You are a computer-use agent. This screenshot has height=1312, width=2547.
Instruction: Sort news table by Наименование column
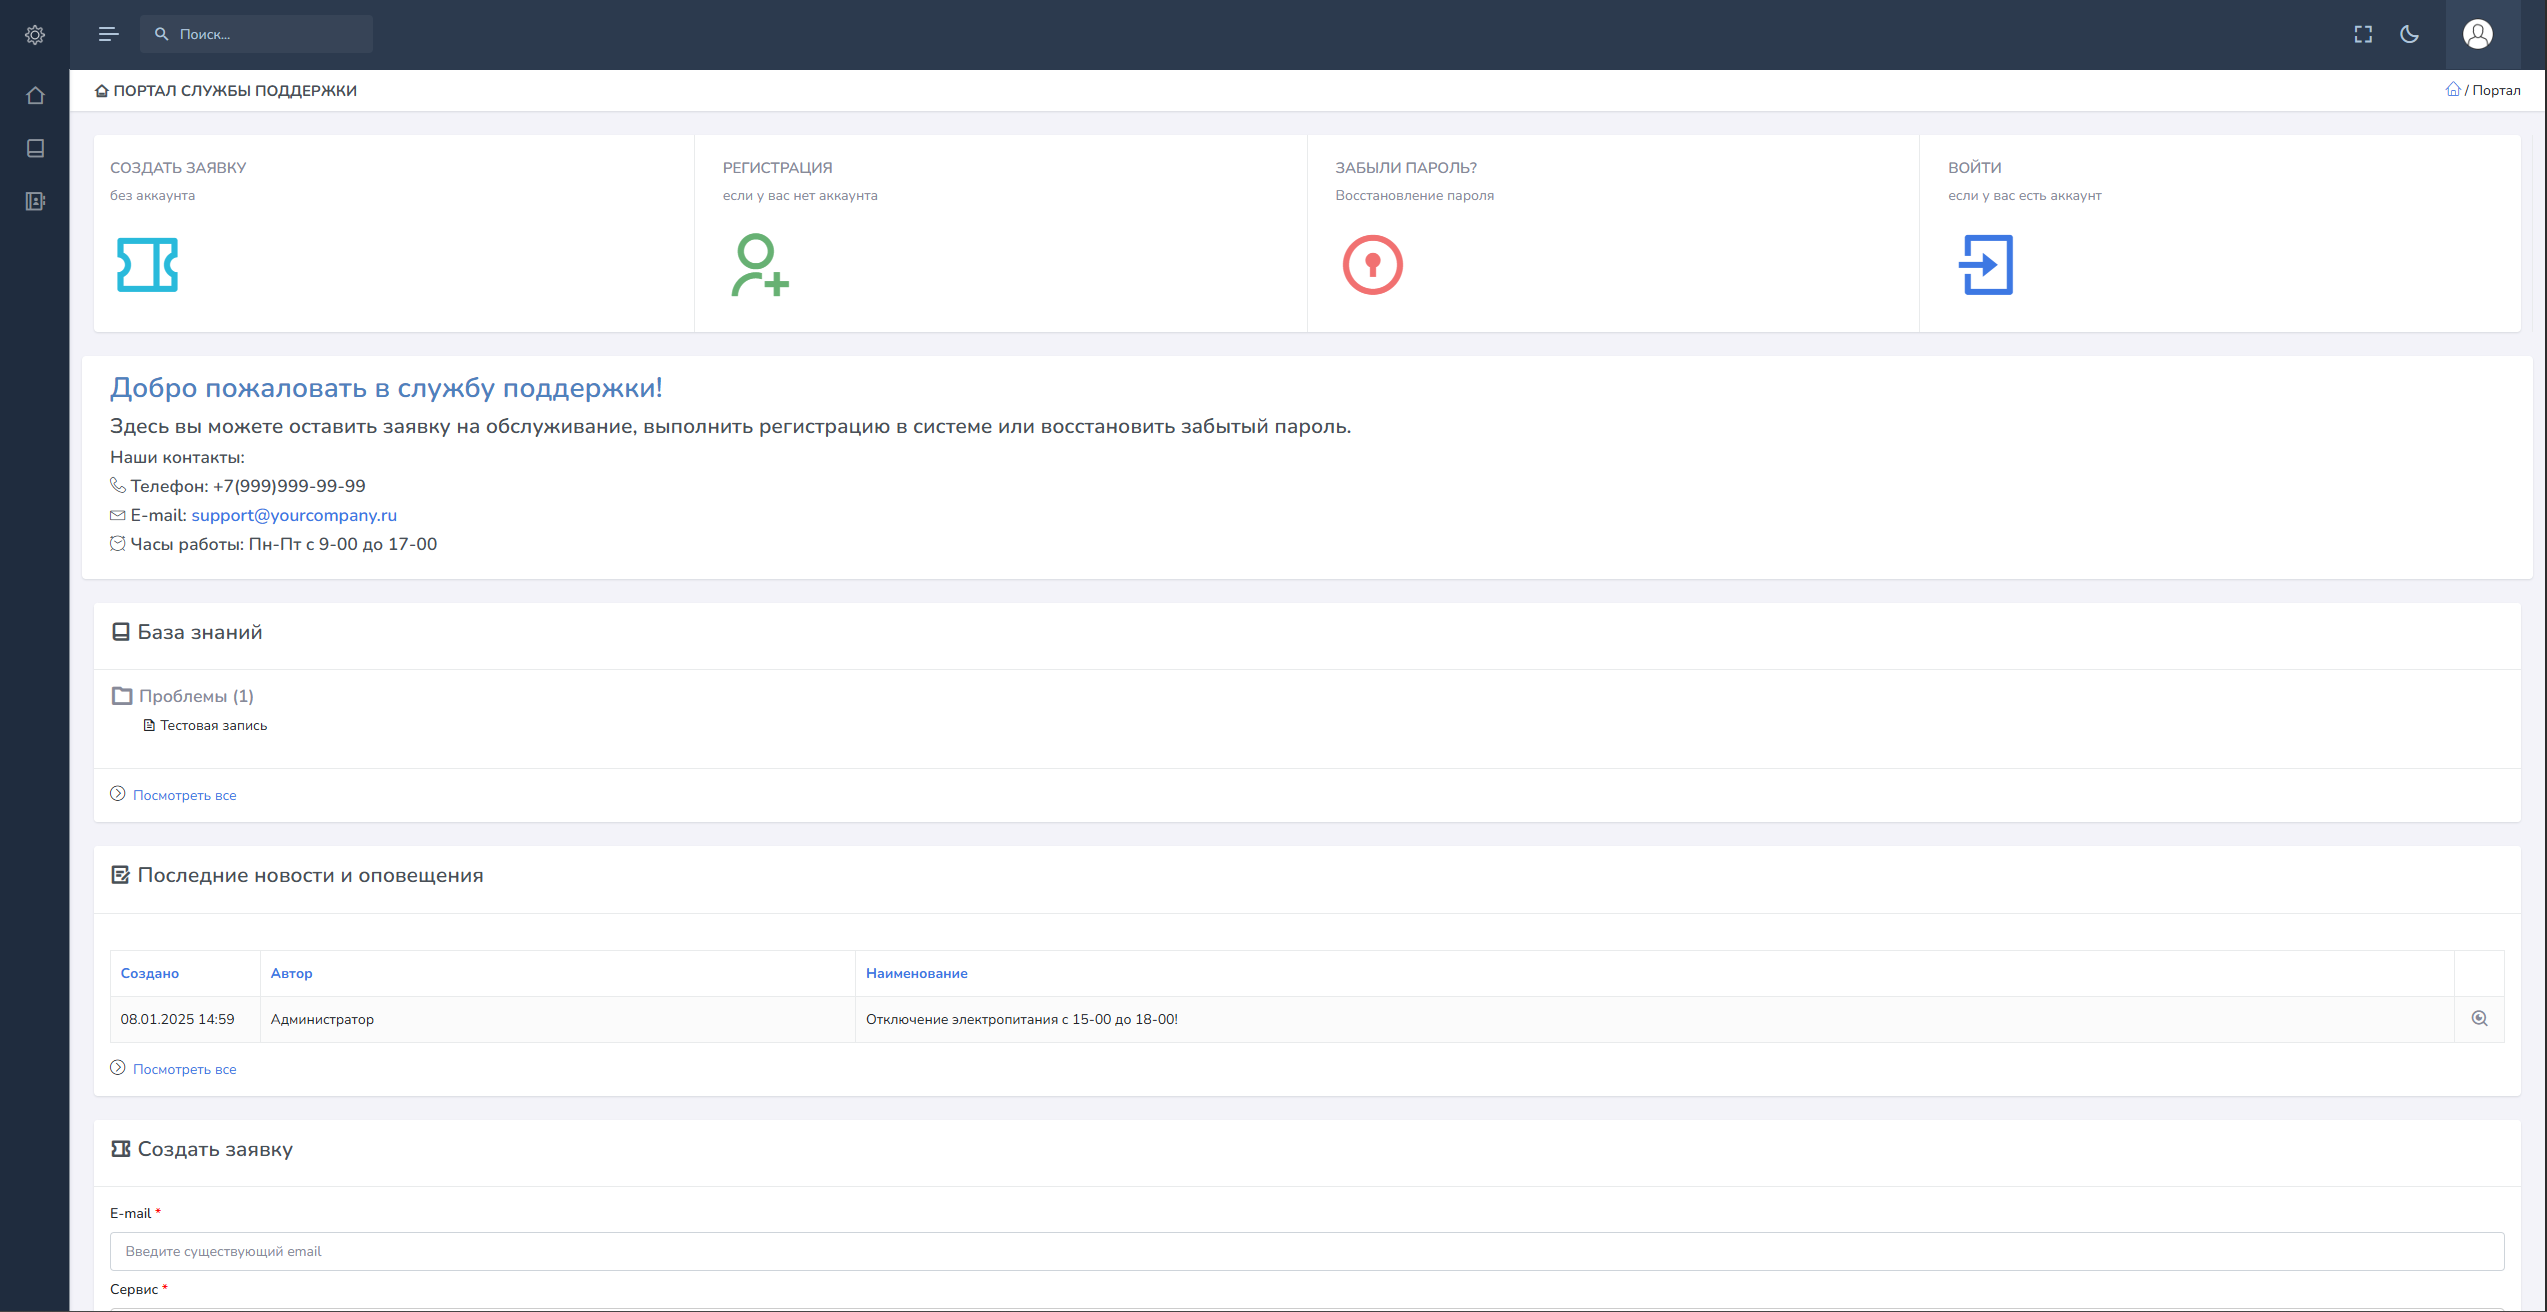click(x=916, y=974)
